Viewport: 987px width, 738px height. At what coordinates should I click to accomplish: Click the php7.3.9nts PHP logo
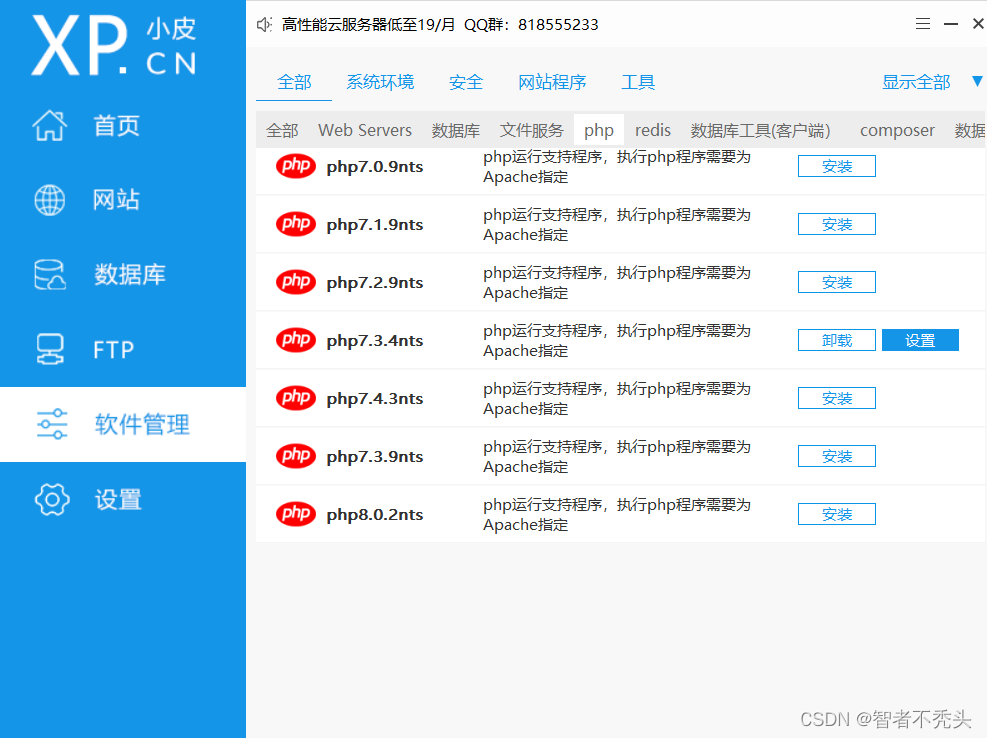pyautogui.click(x=296, y=456)
